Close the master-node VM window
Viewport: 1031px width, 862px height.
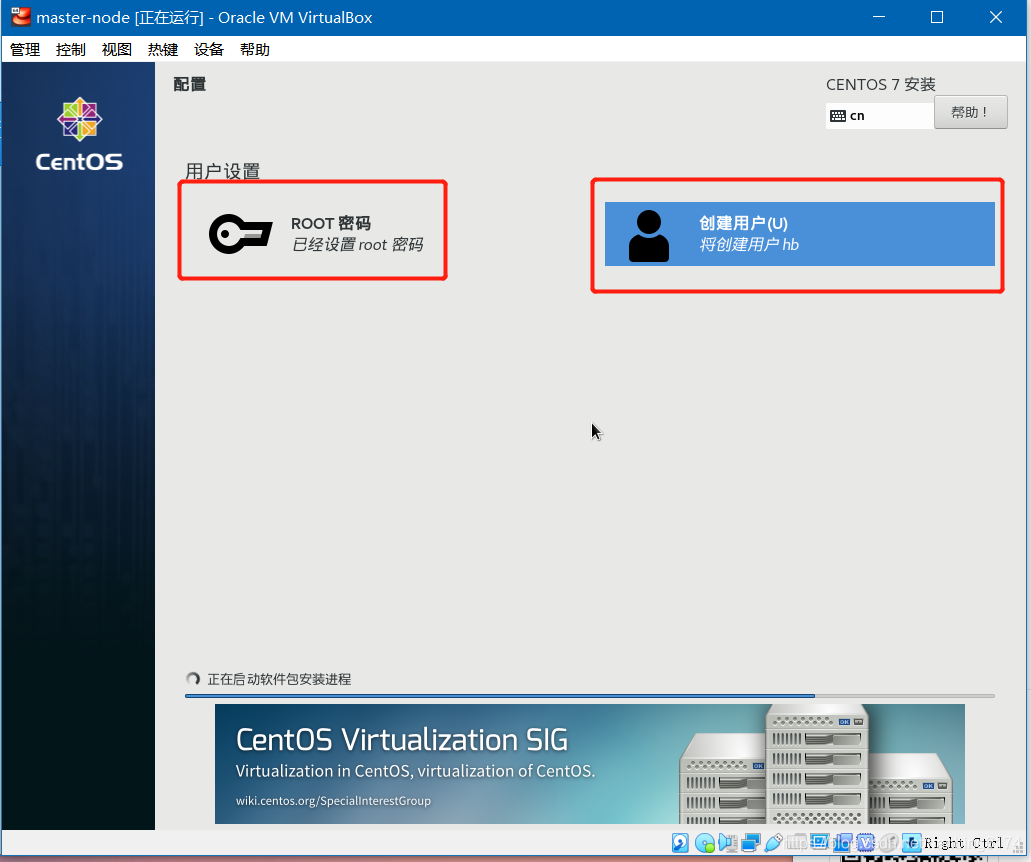995,17
